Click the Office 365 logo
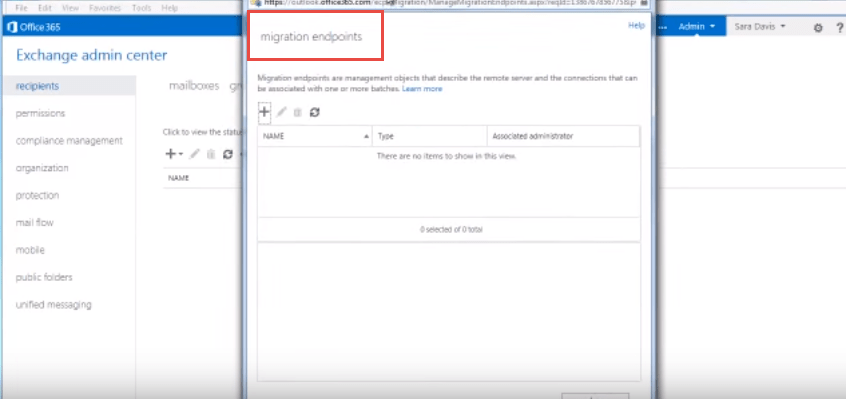The image size is (846, 399). [33, 26]
